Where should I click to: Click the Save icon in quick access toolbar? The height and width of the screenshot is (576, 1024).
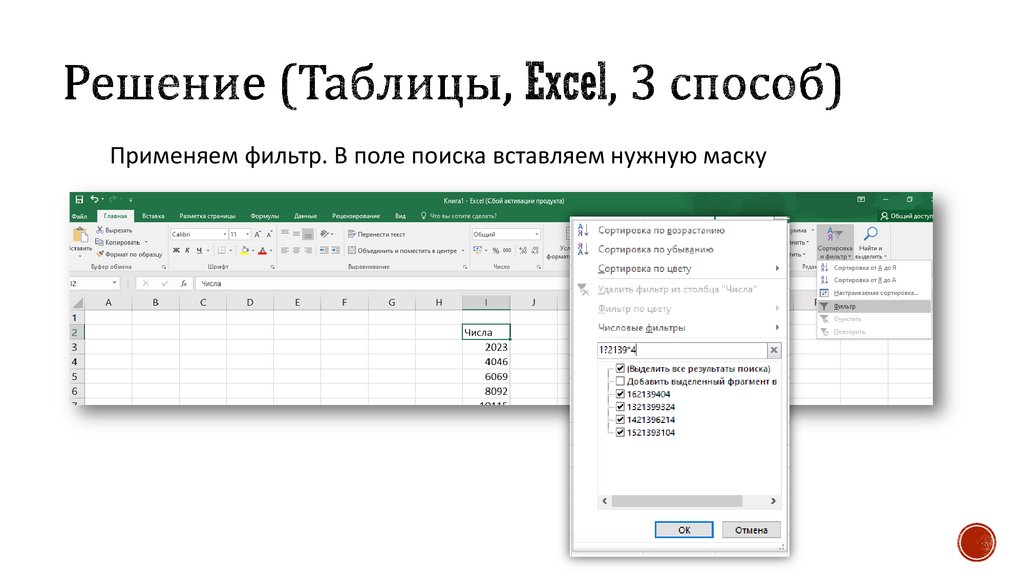[79, 199]
